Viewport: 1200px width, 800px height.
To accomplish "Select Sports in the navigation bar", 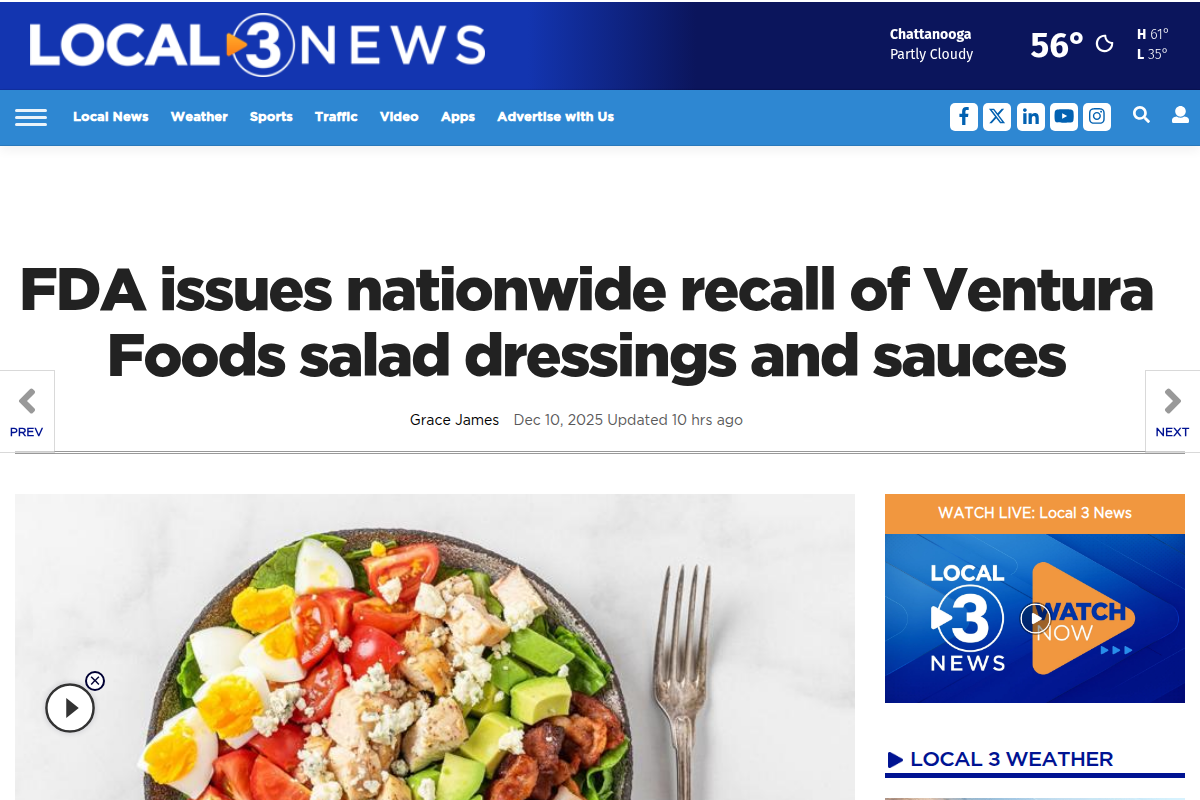I will (271, 117).
